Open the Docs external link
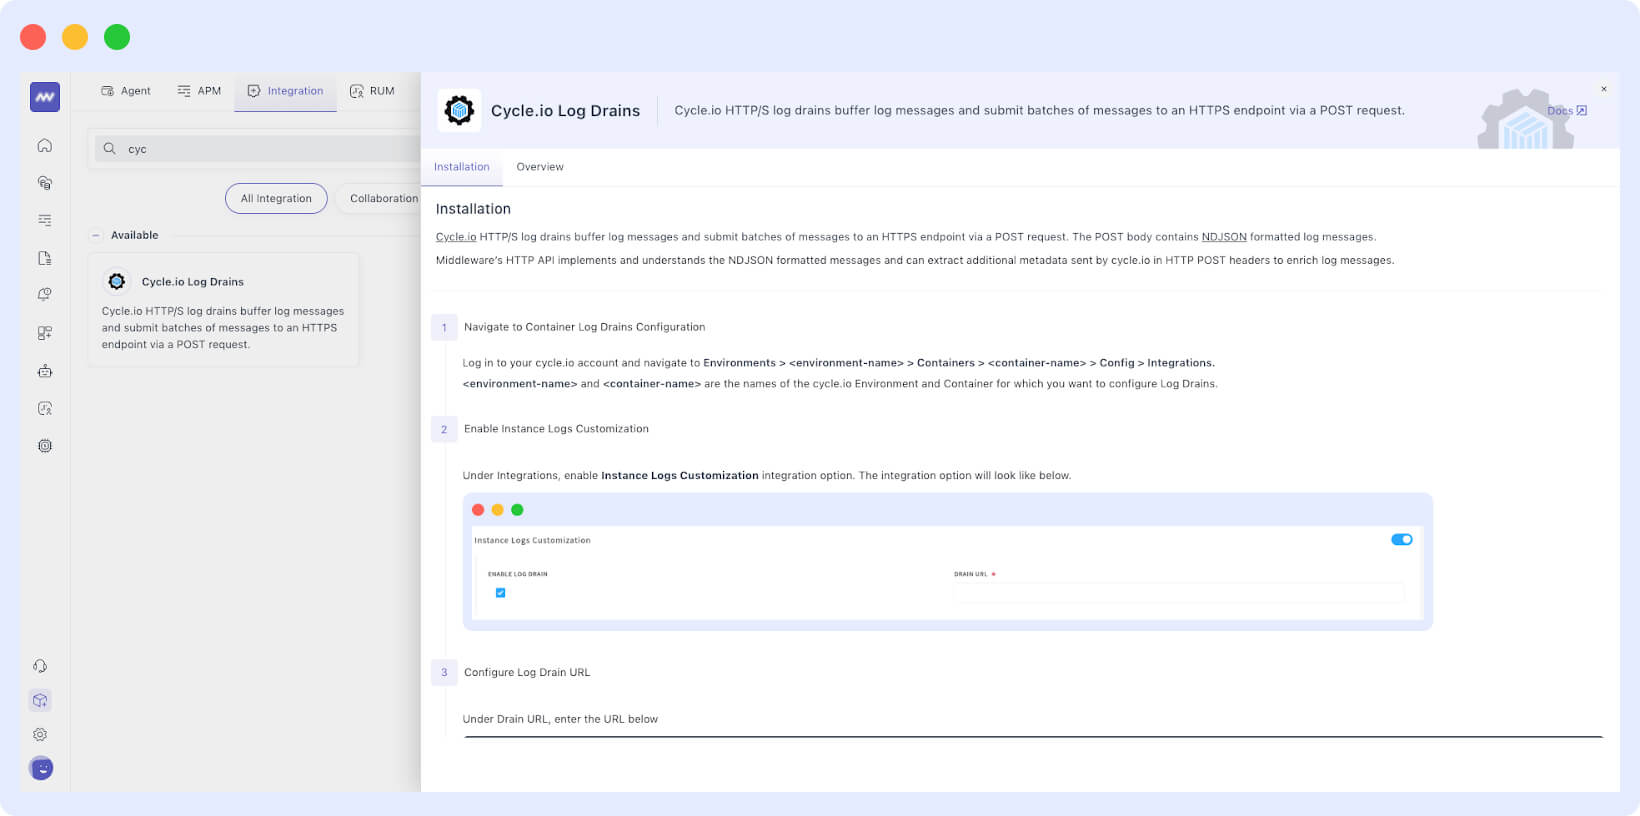The image size is (1640, 816). coord(1566,111)
